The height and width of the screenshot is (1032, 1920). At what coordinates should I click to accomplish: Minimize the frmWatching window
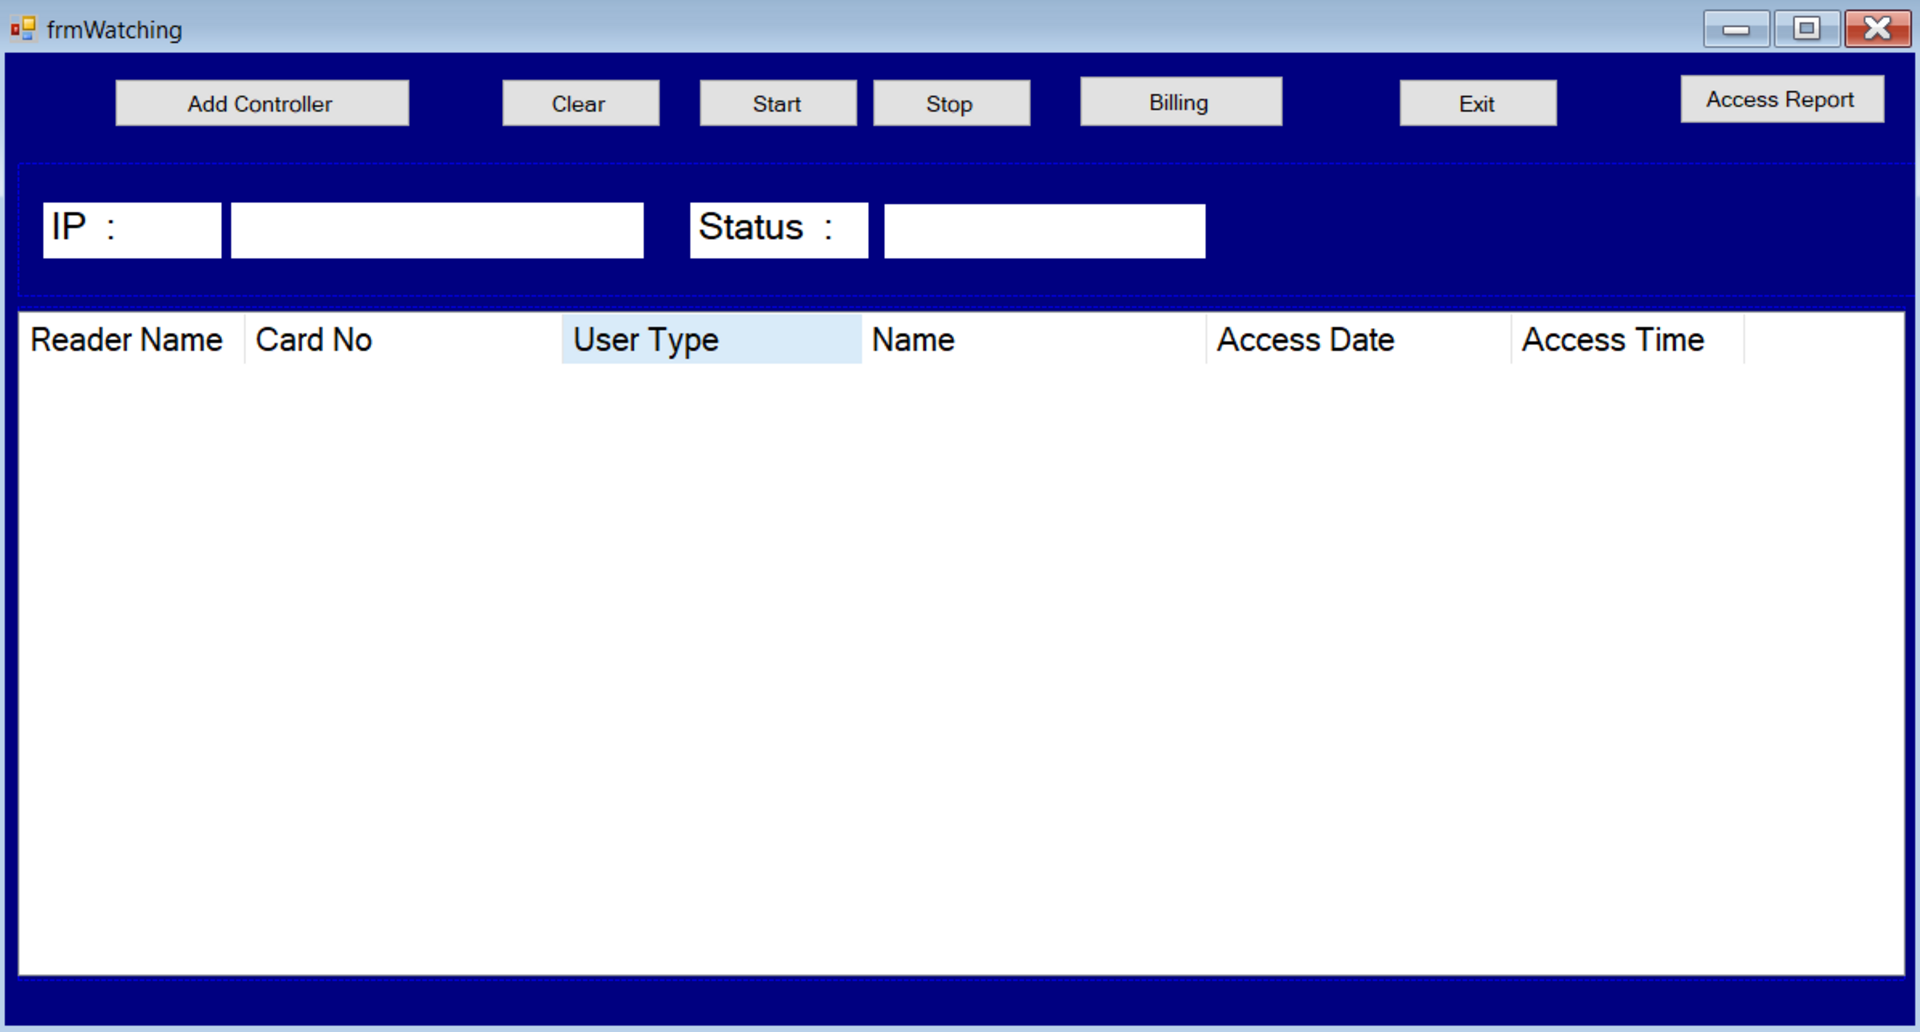[x=1736, y=29]
